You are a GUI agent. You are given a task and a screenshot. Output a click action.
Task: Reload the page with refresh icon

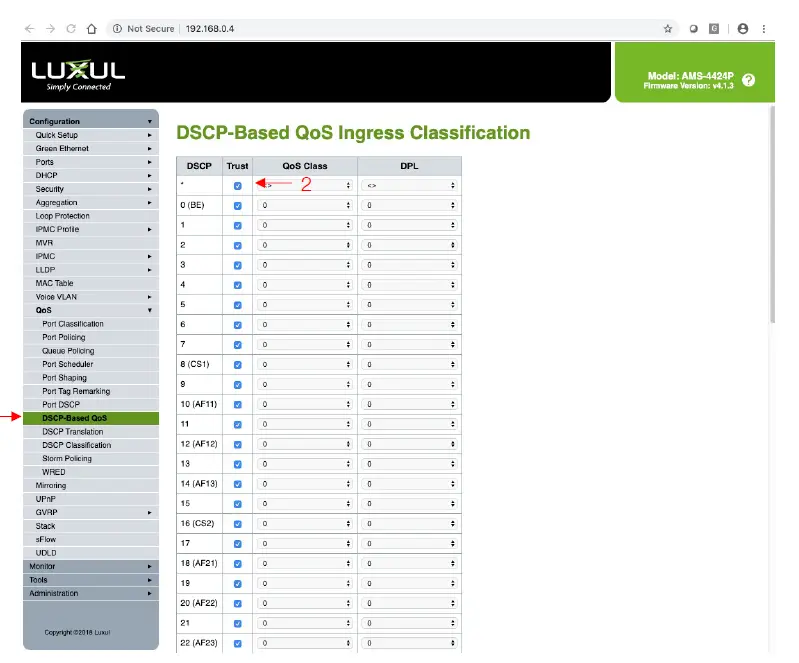71,29
